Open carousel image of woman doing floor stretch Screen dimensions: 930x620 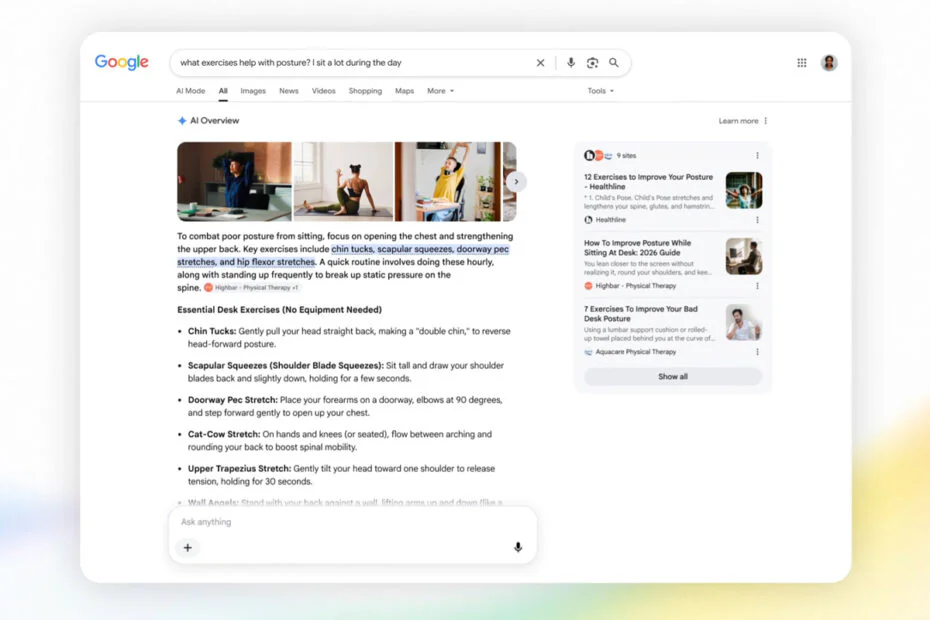[343, 182]
